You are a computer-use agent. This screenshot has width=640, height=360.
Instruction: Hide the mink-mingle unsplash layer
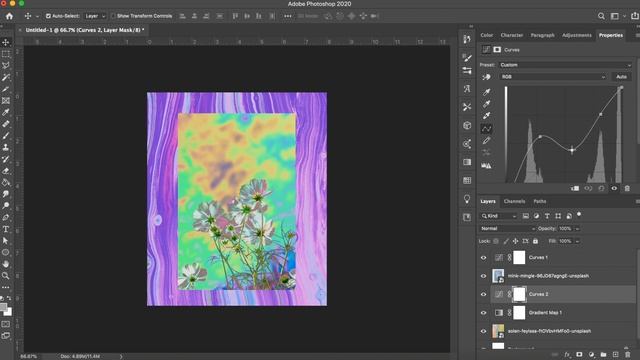484,276
